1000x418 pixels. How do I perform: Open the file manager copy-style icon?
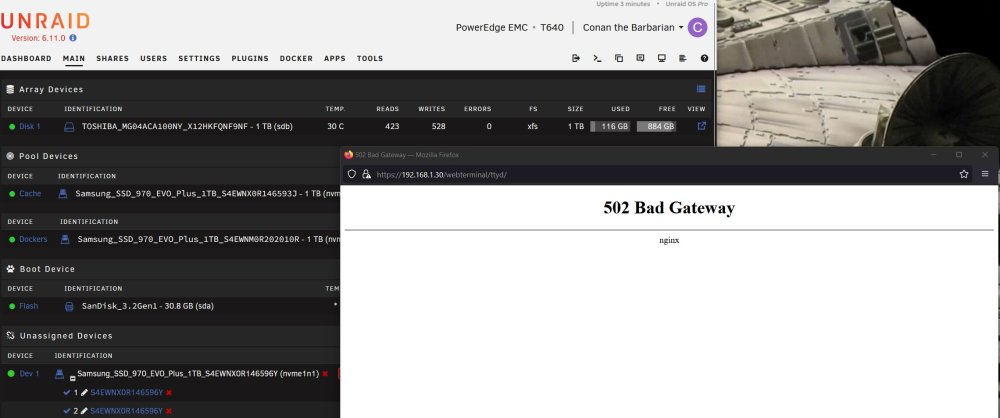(x=619, y=58)
